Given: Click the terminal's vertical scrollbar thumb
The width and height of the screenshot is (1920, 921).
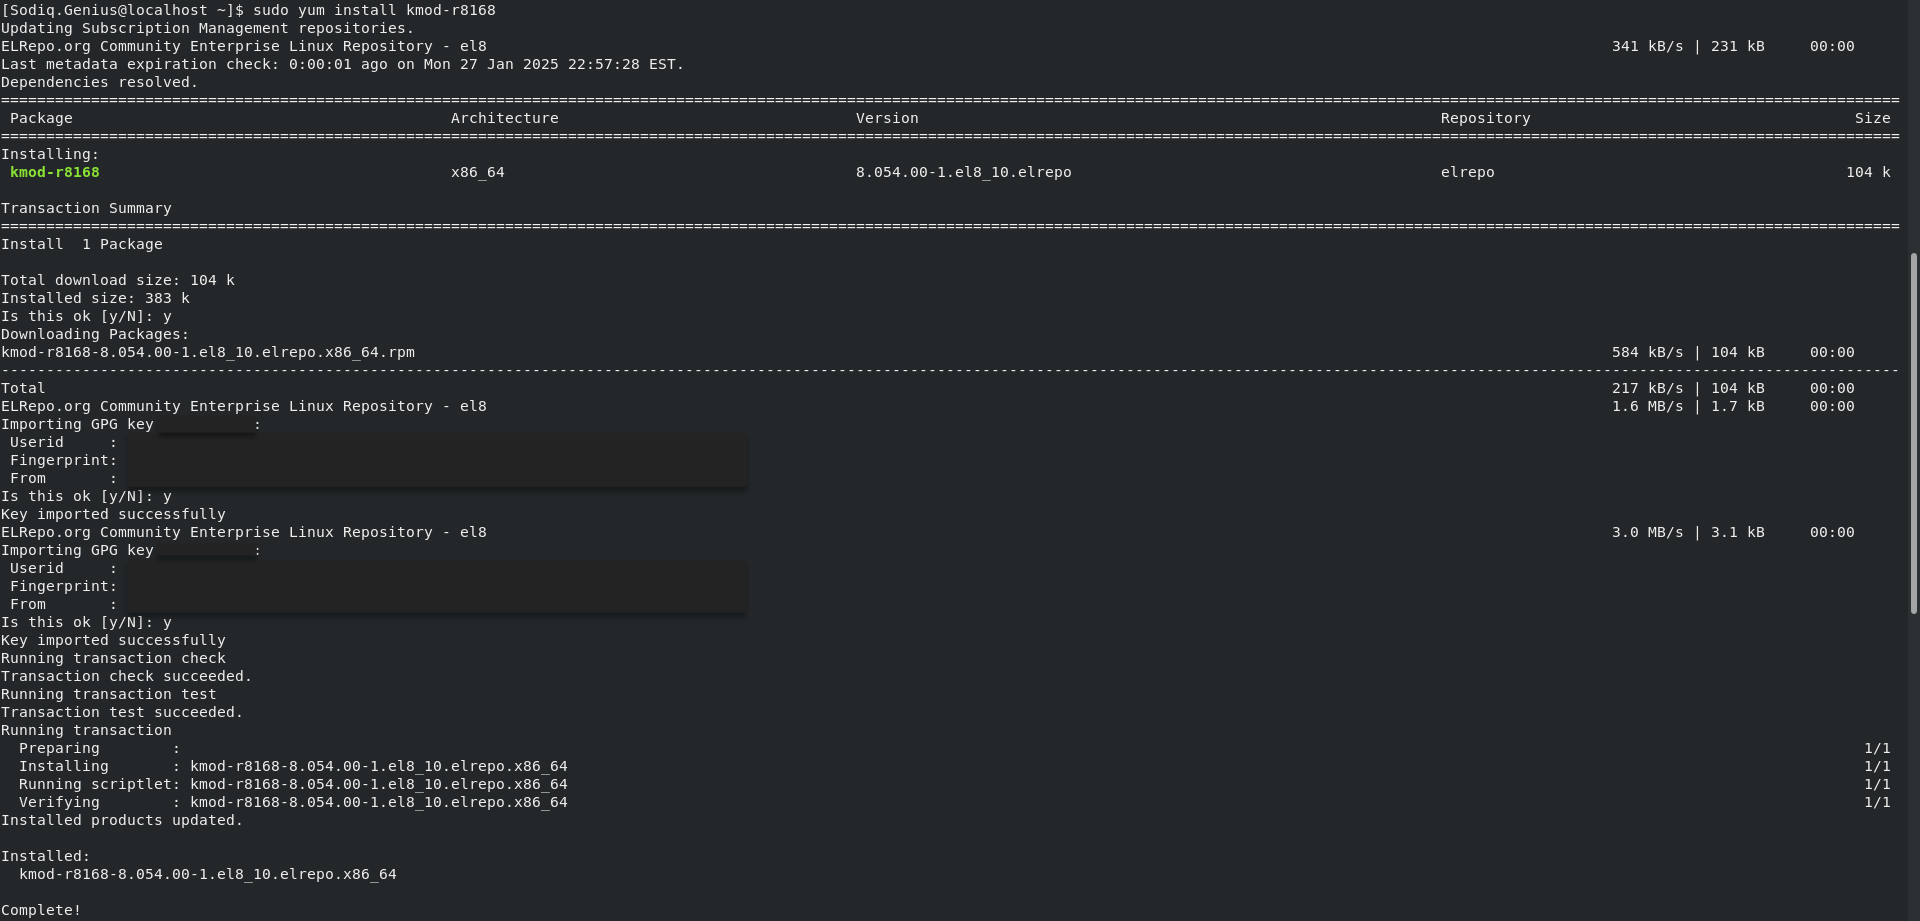Looking at the screenshot, I should click(x=1913, y=432).
